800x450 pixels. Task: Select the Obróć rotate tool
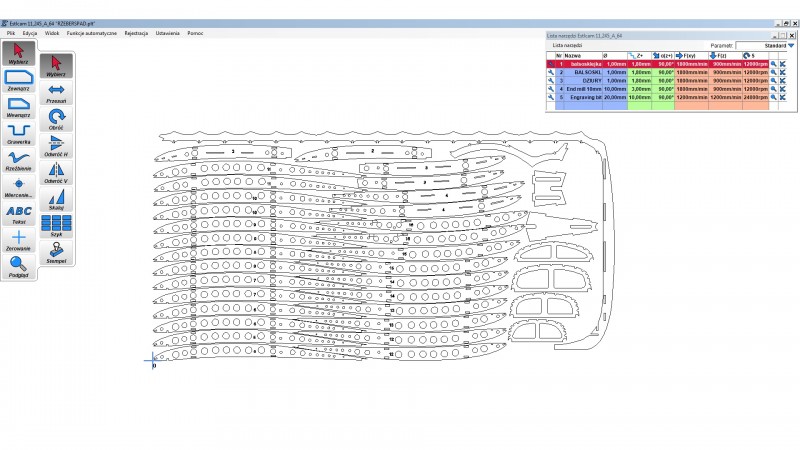pos(56,119)
